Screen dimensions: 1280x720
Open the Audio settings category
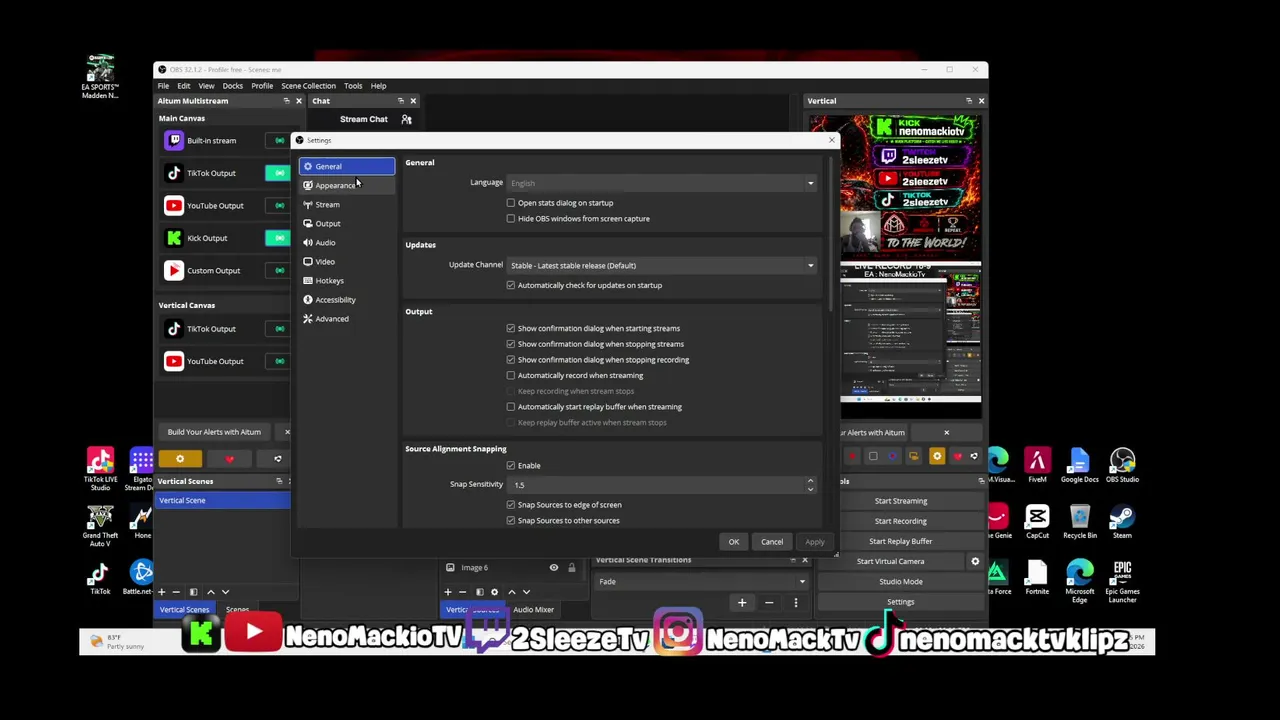pos(346,242)
